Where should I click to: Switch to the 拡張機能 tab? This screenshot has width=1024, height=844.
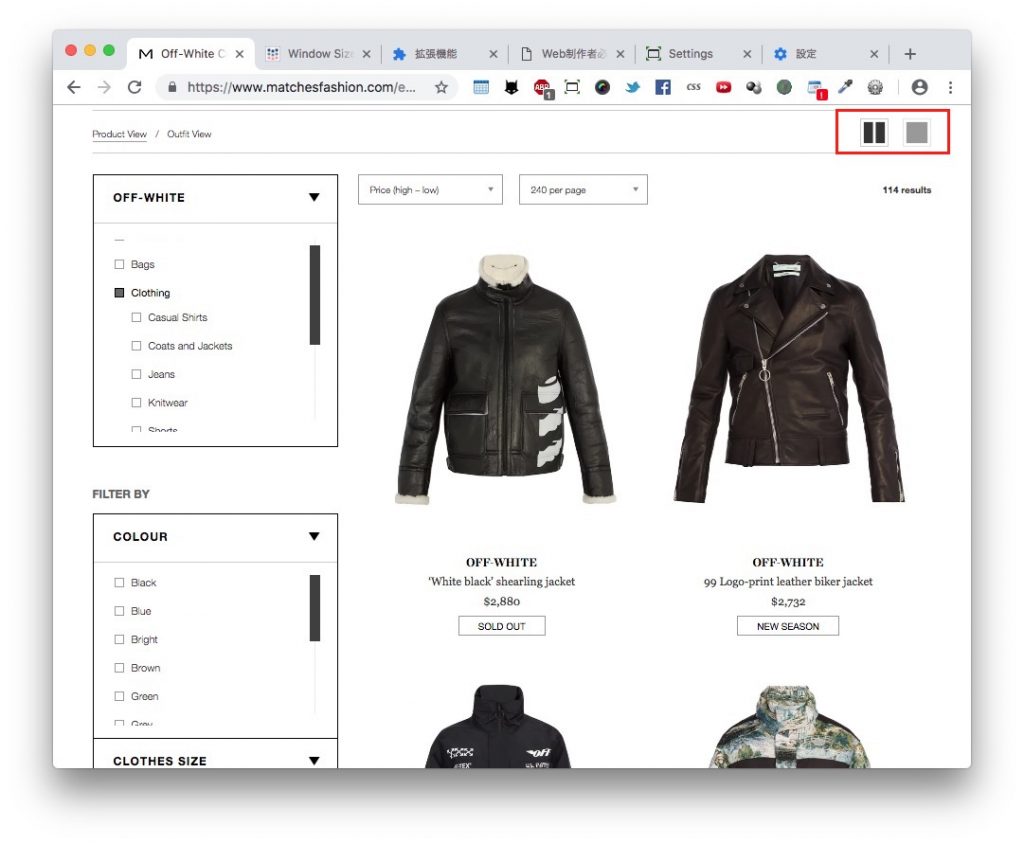click(444, 54)
